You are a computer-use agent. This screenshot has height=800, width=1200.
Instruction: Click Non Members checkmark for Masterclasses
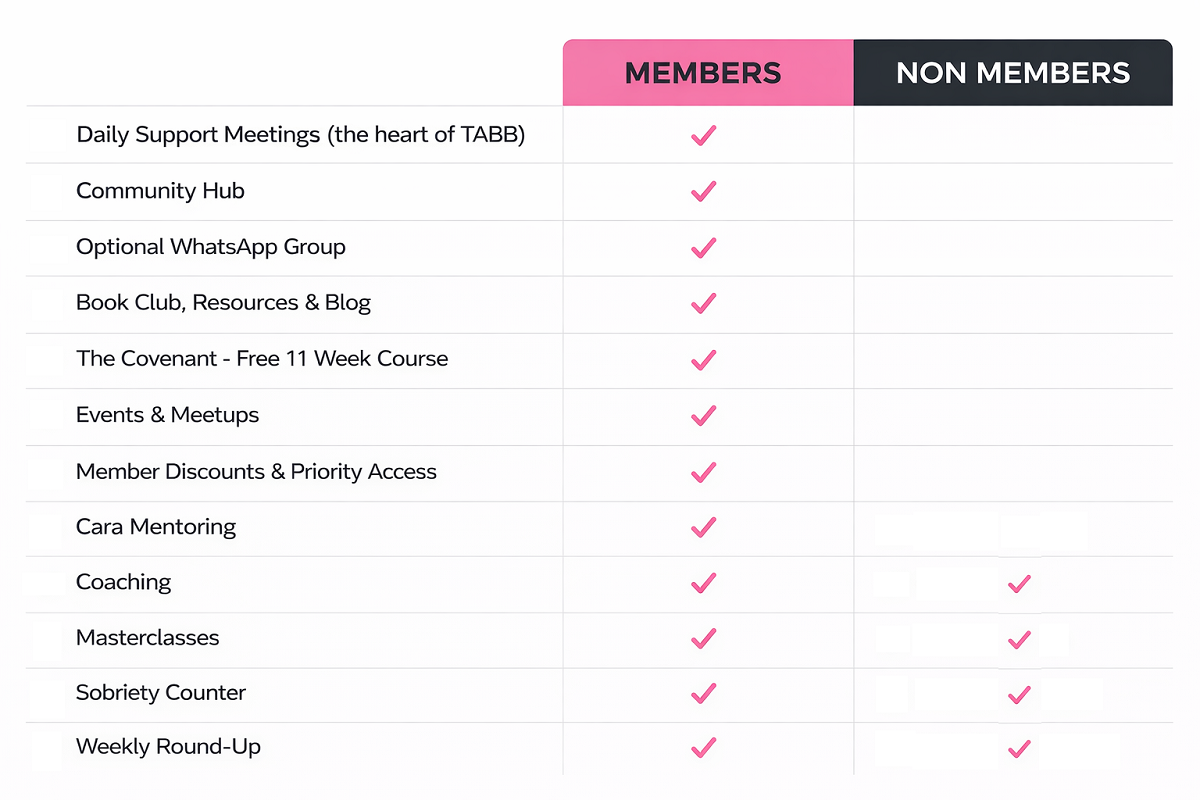[x=1019, y=638]
